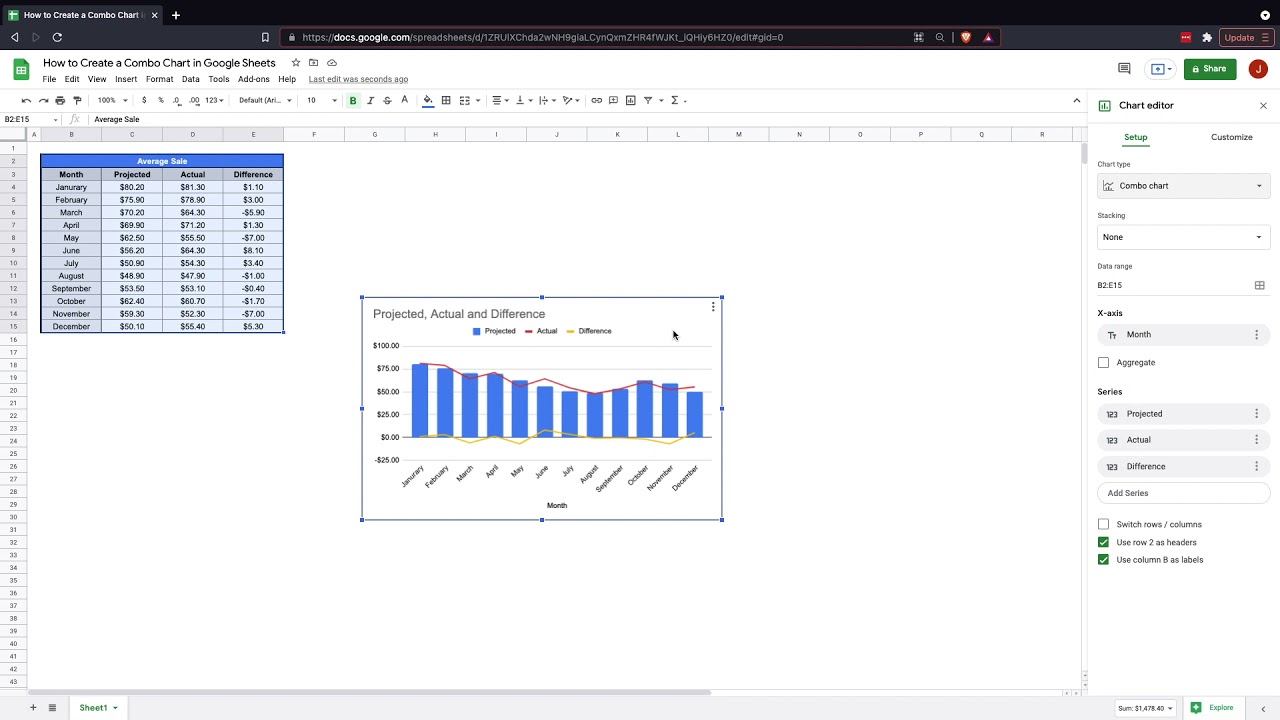Click the Data range input field

coord(1172,285)
